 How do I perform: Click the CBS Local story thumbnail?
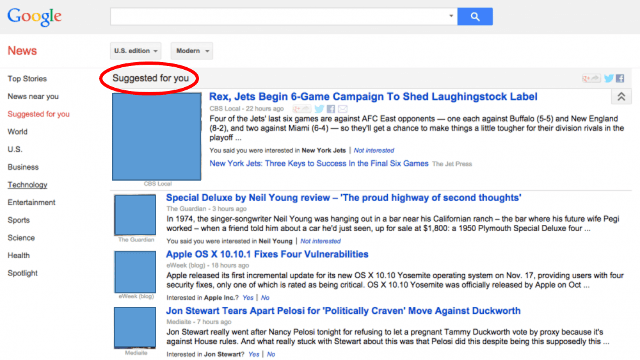[x=157, y=137]
